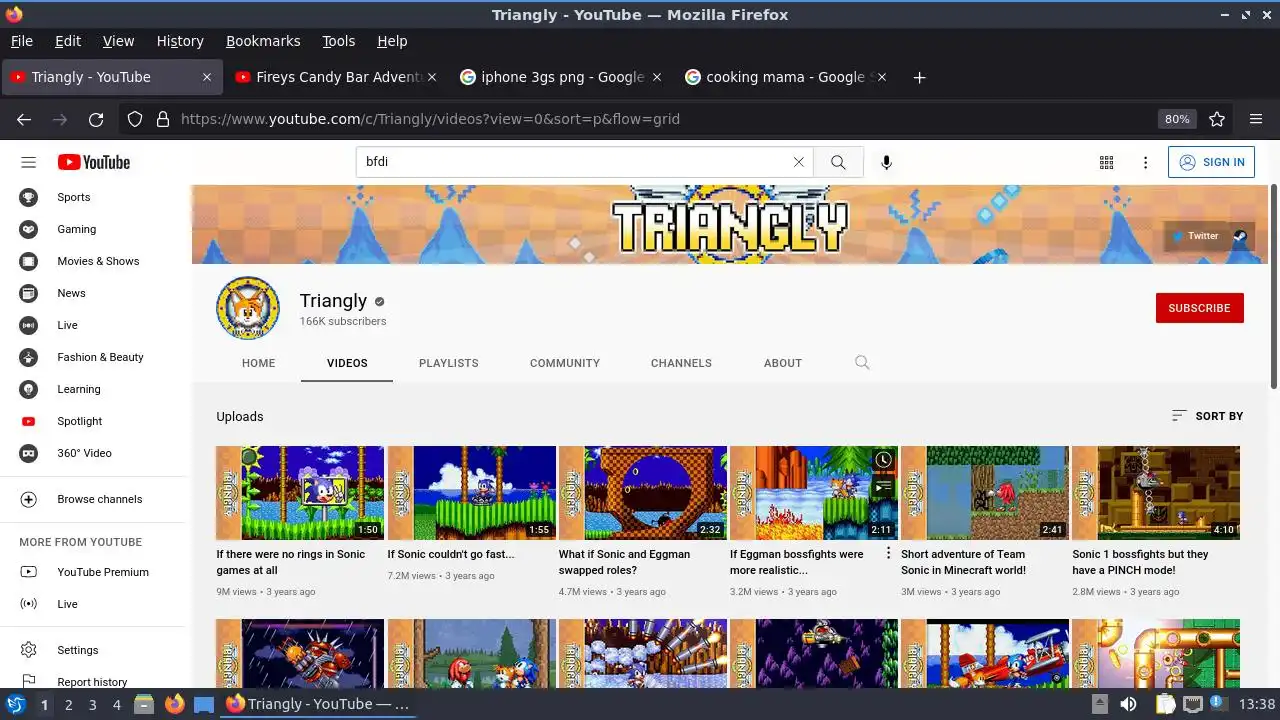Go back in Firefox
This screenshot has height=720, width=1280.
pyautogui.click(x=24, y=119)
